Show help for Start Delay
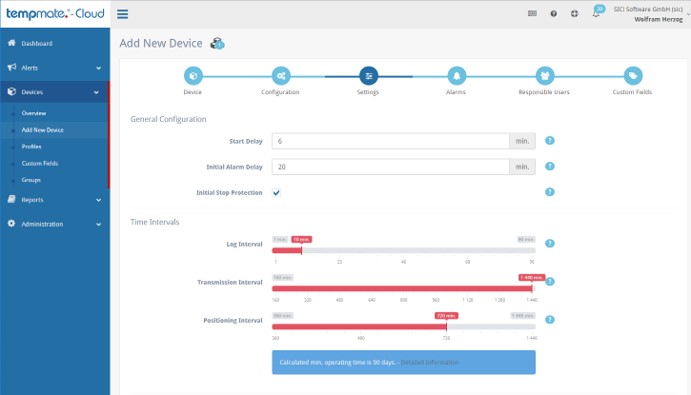Viewport: 691px width, 395px height. click(x=550, y=141)
